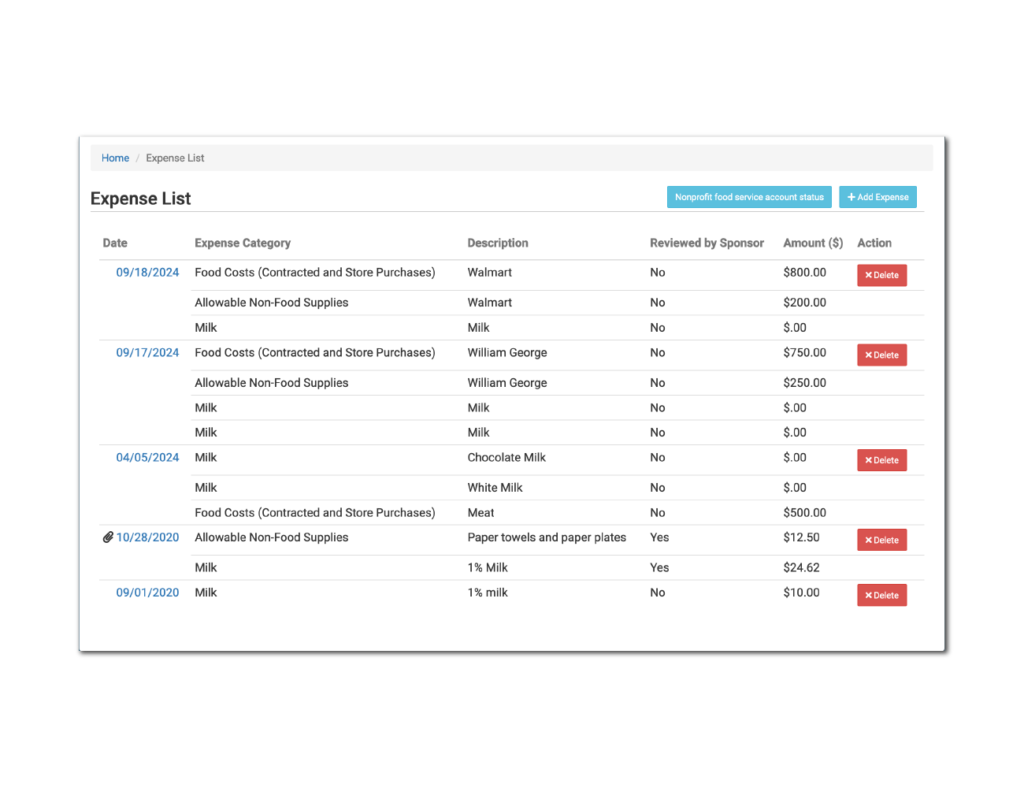Open Nonprofit food service account status
This screenshot has width=1024, height=788.
(x=748, y=196)
